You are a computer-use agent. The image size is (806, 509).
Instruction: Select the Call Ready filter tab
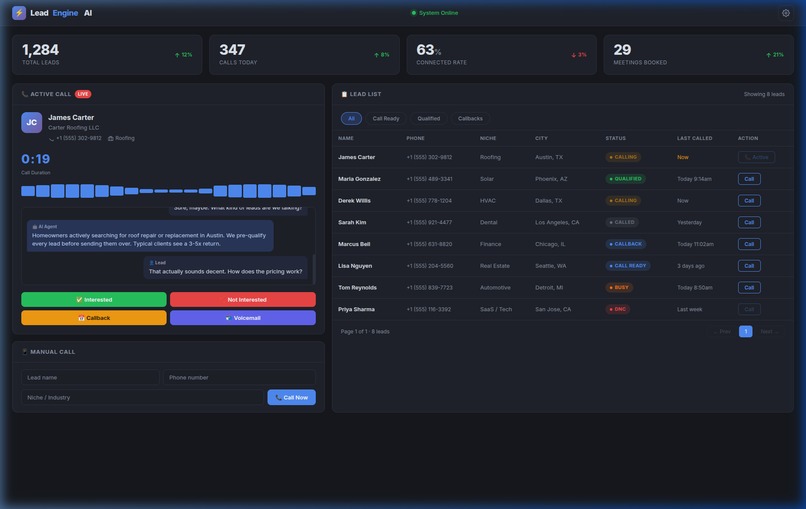[386, 118]
